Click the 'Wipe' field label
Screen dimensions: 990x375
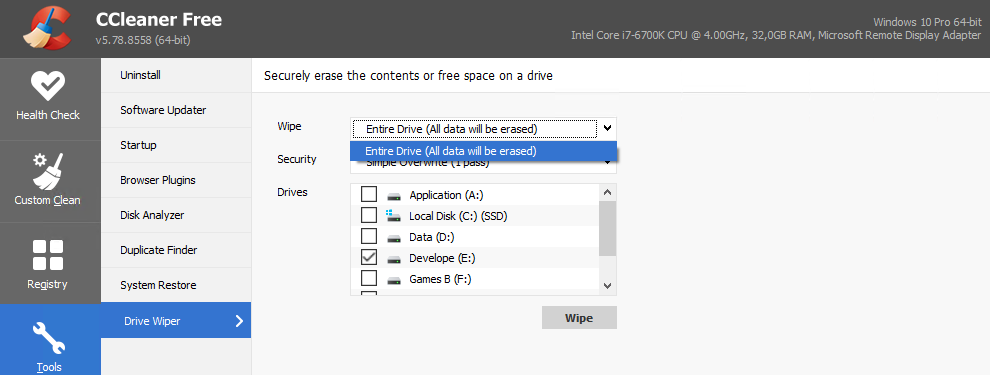(x=289, y=126)
